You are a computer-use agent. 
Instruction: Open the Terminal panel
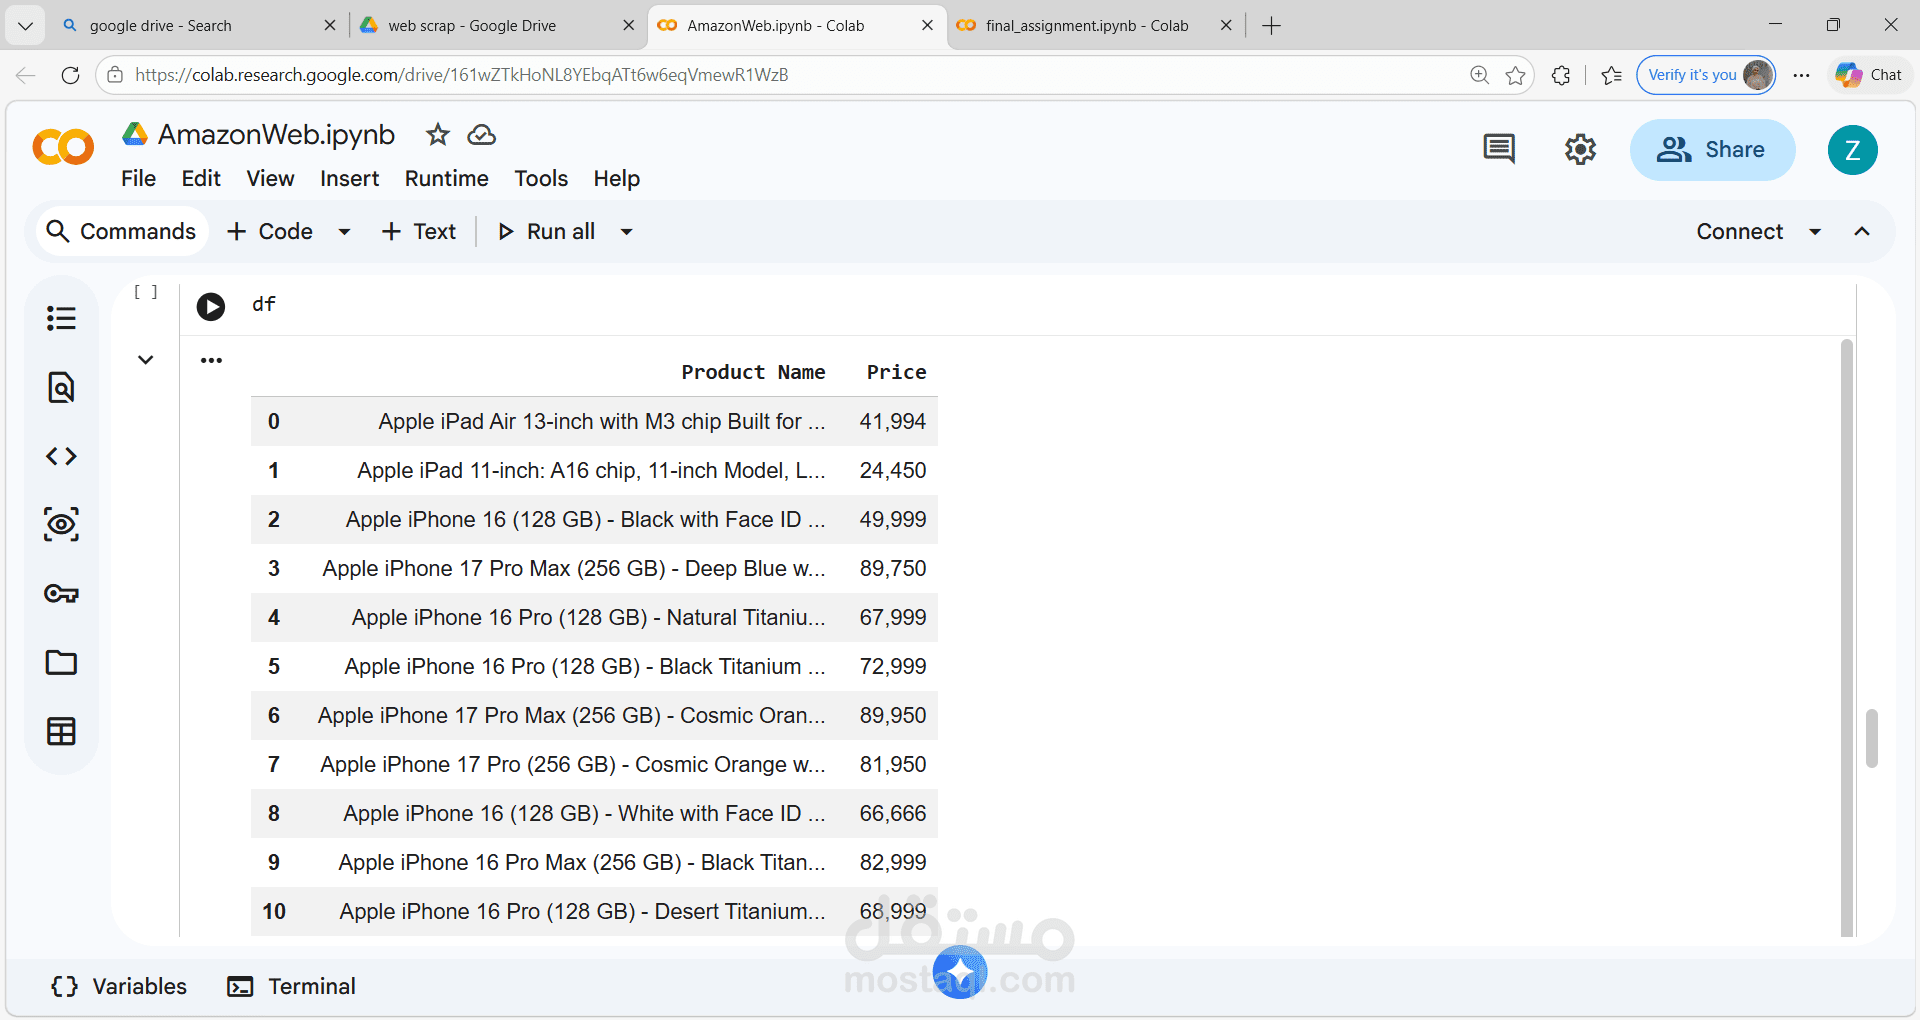(x=292, y=987)
